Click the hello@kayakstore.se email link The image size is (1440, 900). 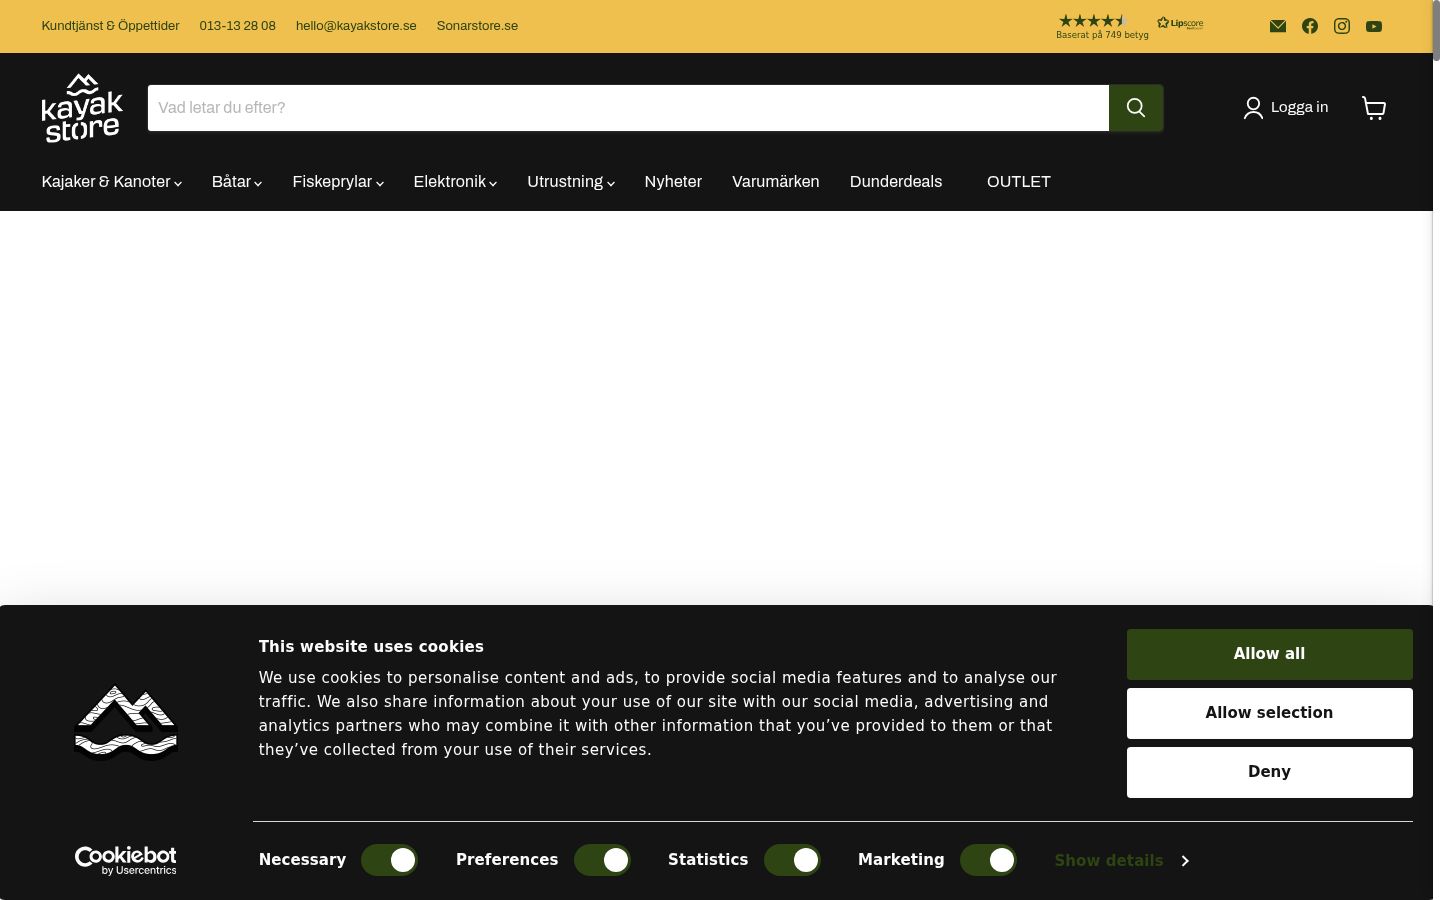point(356,26)
